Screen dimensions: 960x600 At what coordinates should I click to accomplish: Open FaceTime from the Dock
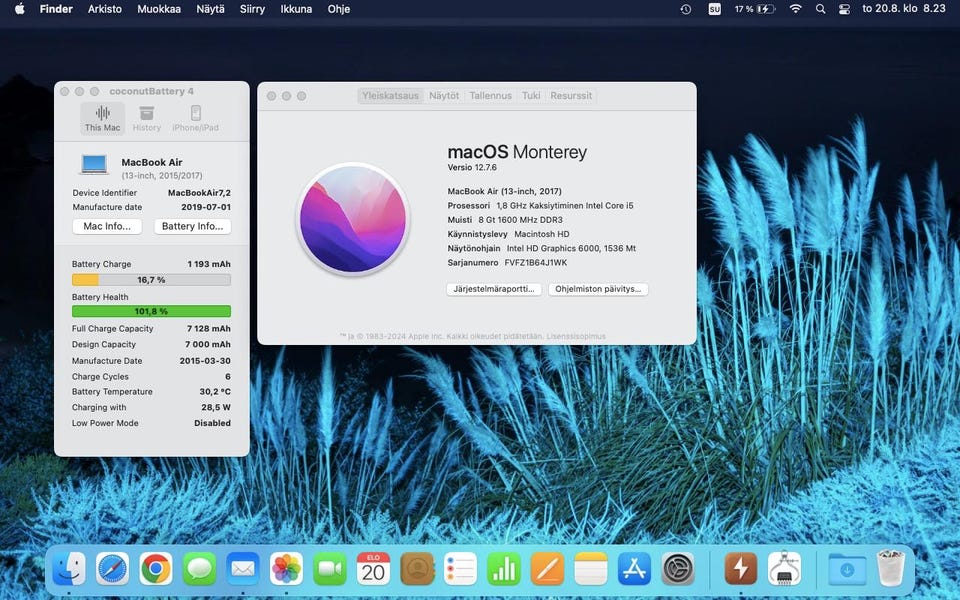pyautogui.click(x=330, y=569)
